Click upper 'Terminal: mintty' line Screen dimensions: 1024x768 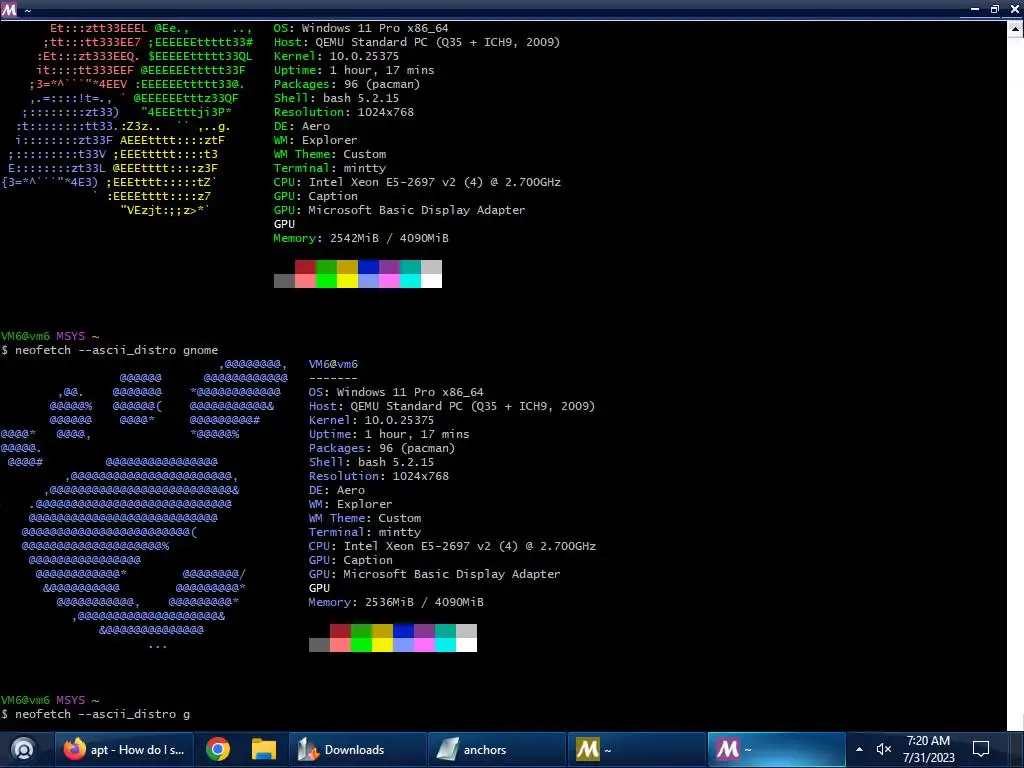[x=330, y=168]
